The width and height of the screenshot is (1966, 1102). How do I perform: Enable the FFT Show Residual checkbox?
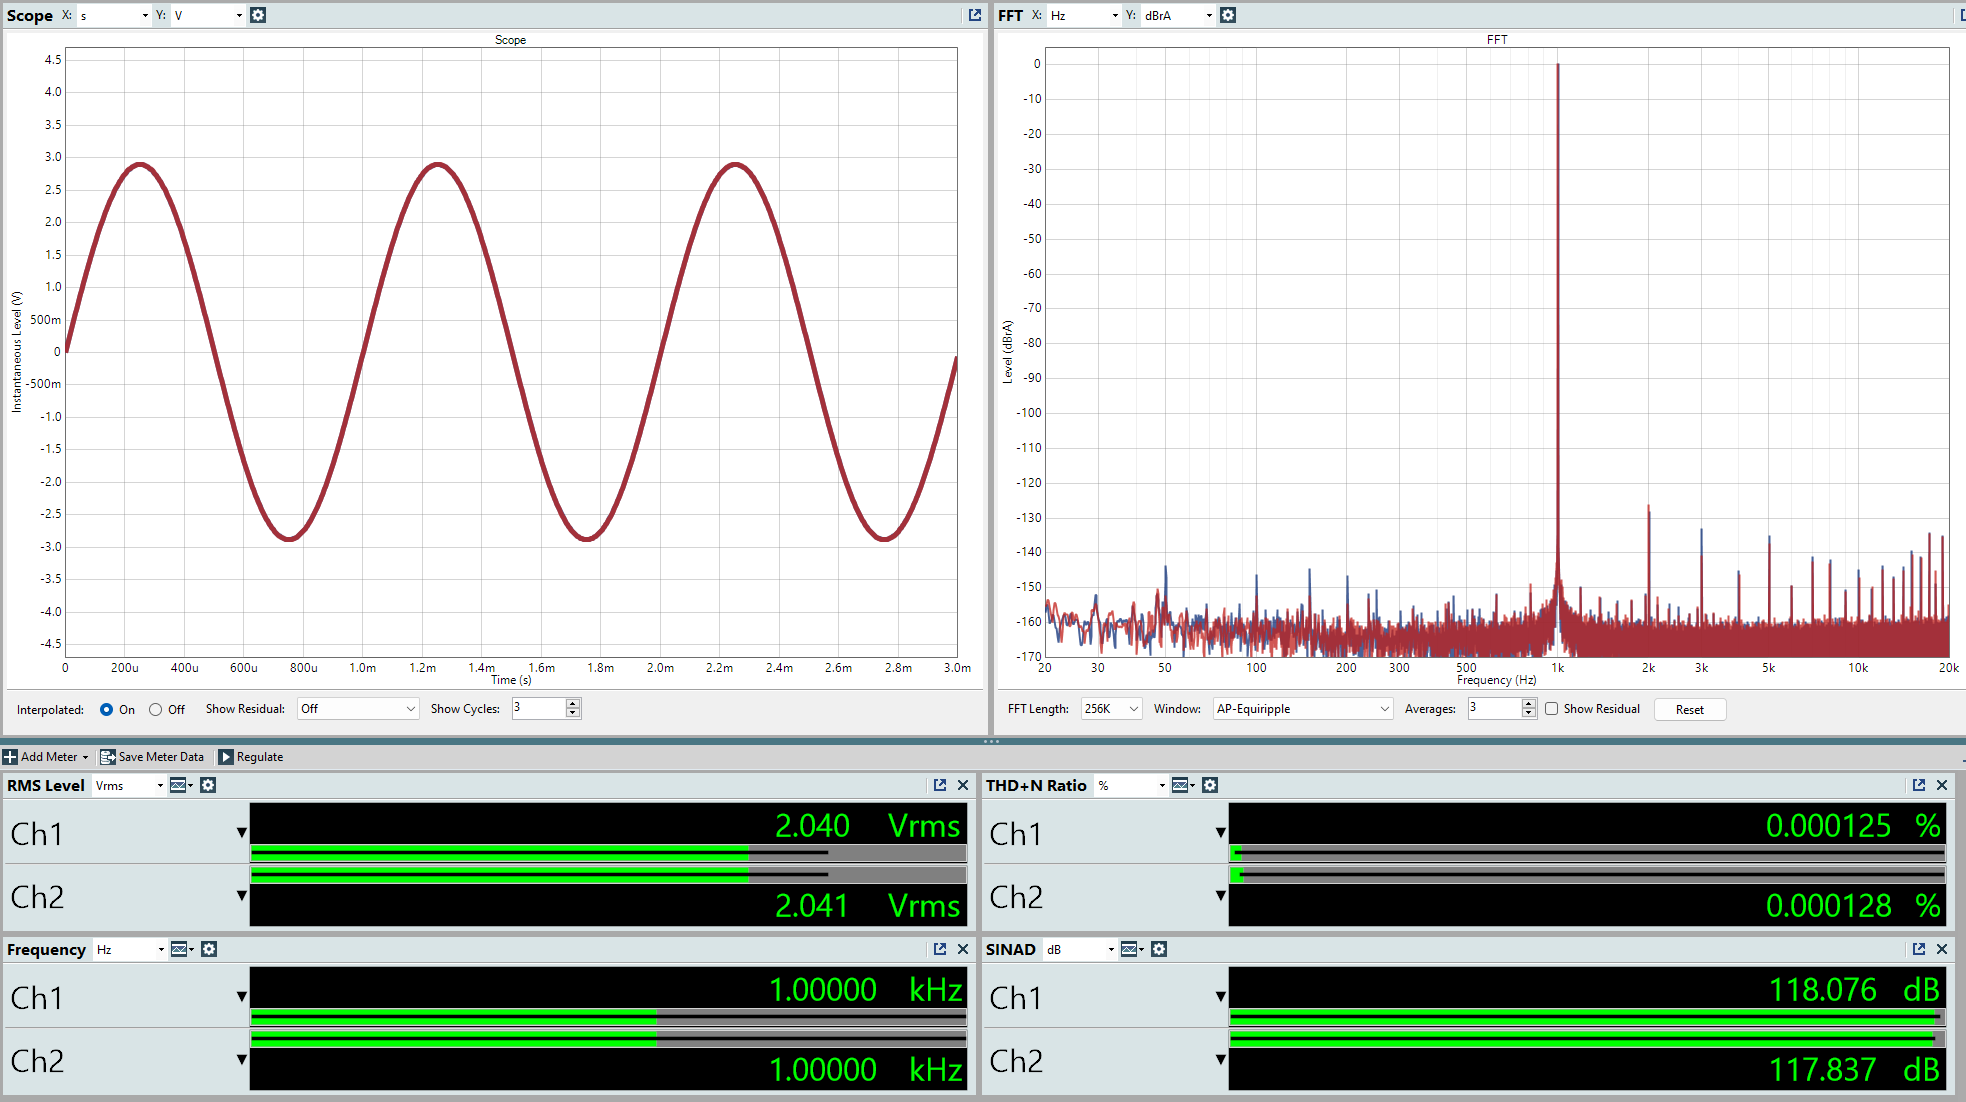click(x=1552, y=709)
